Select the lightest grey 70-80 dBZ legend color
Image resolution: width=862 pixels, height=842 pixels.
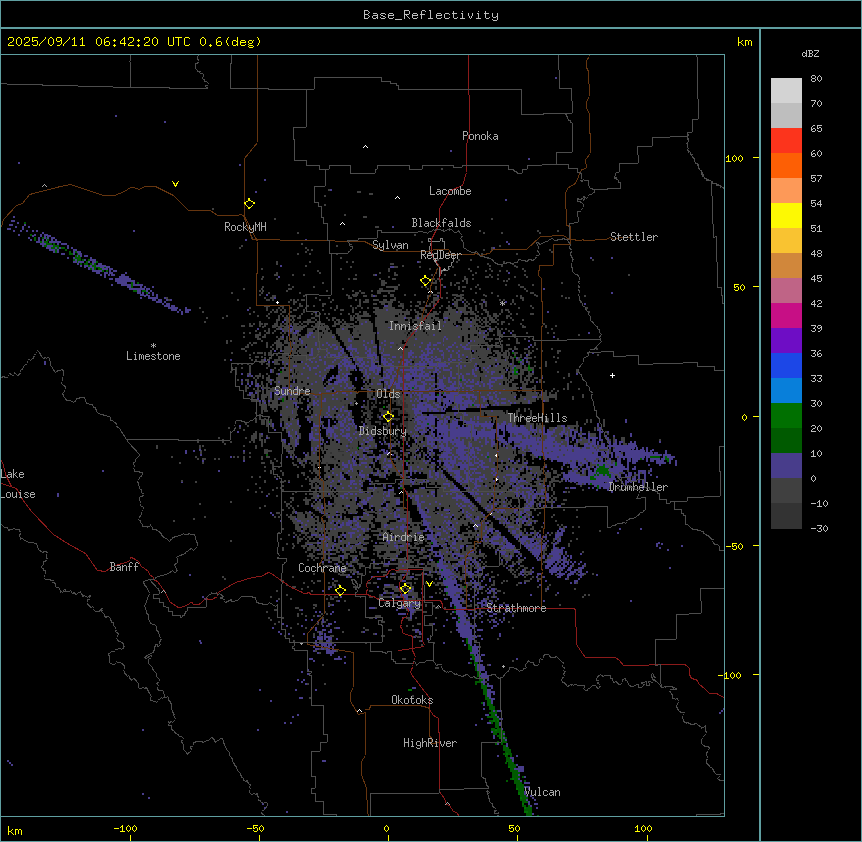786,90
